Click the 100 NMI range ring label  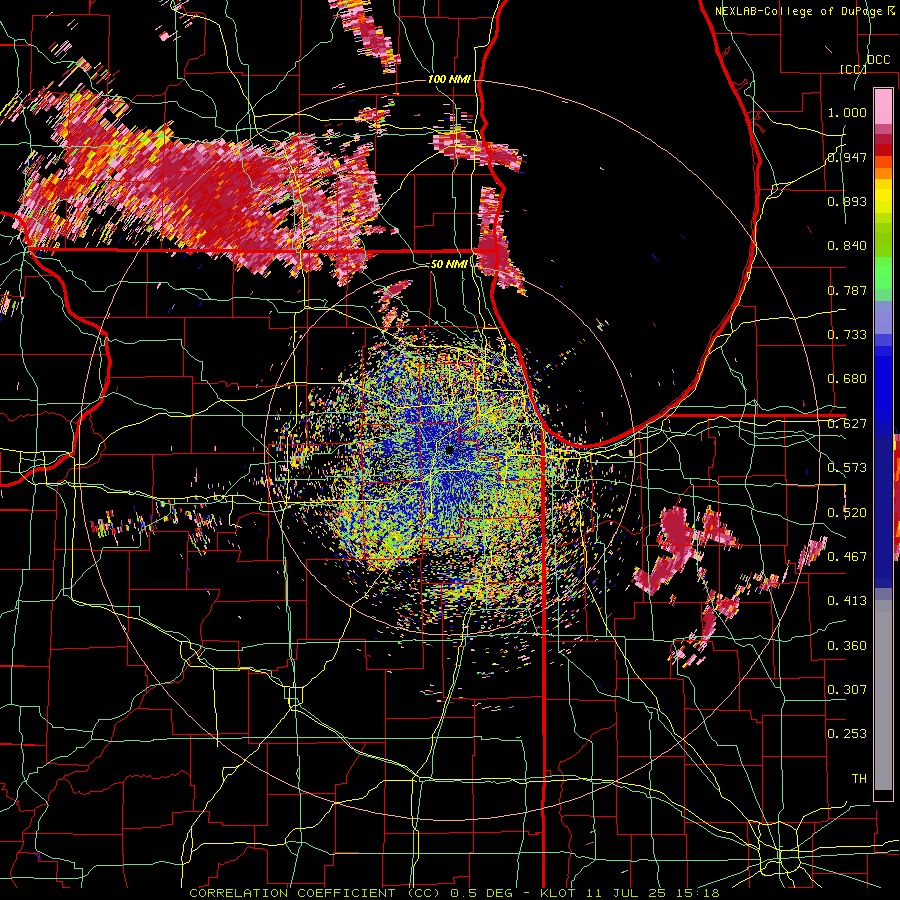coord(449,79)
